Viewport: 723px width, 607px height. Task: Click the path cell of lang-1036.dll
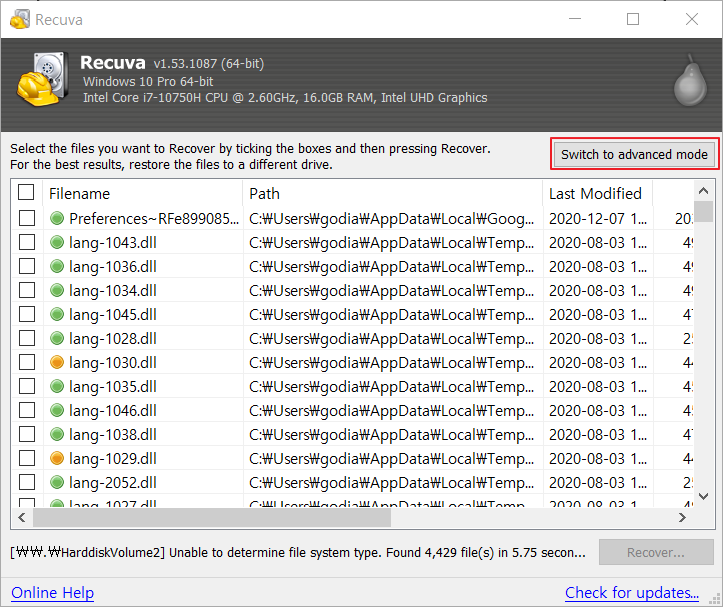(391, 266)
